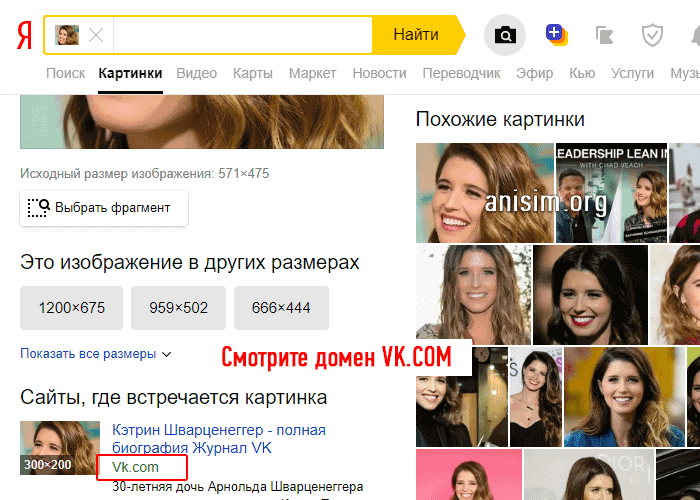700x500 pixels.
Task: Click the large uploaded image preview
Action: point(202,122)
